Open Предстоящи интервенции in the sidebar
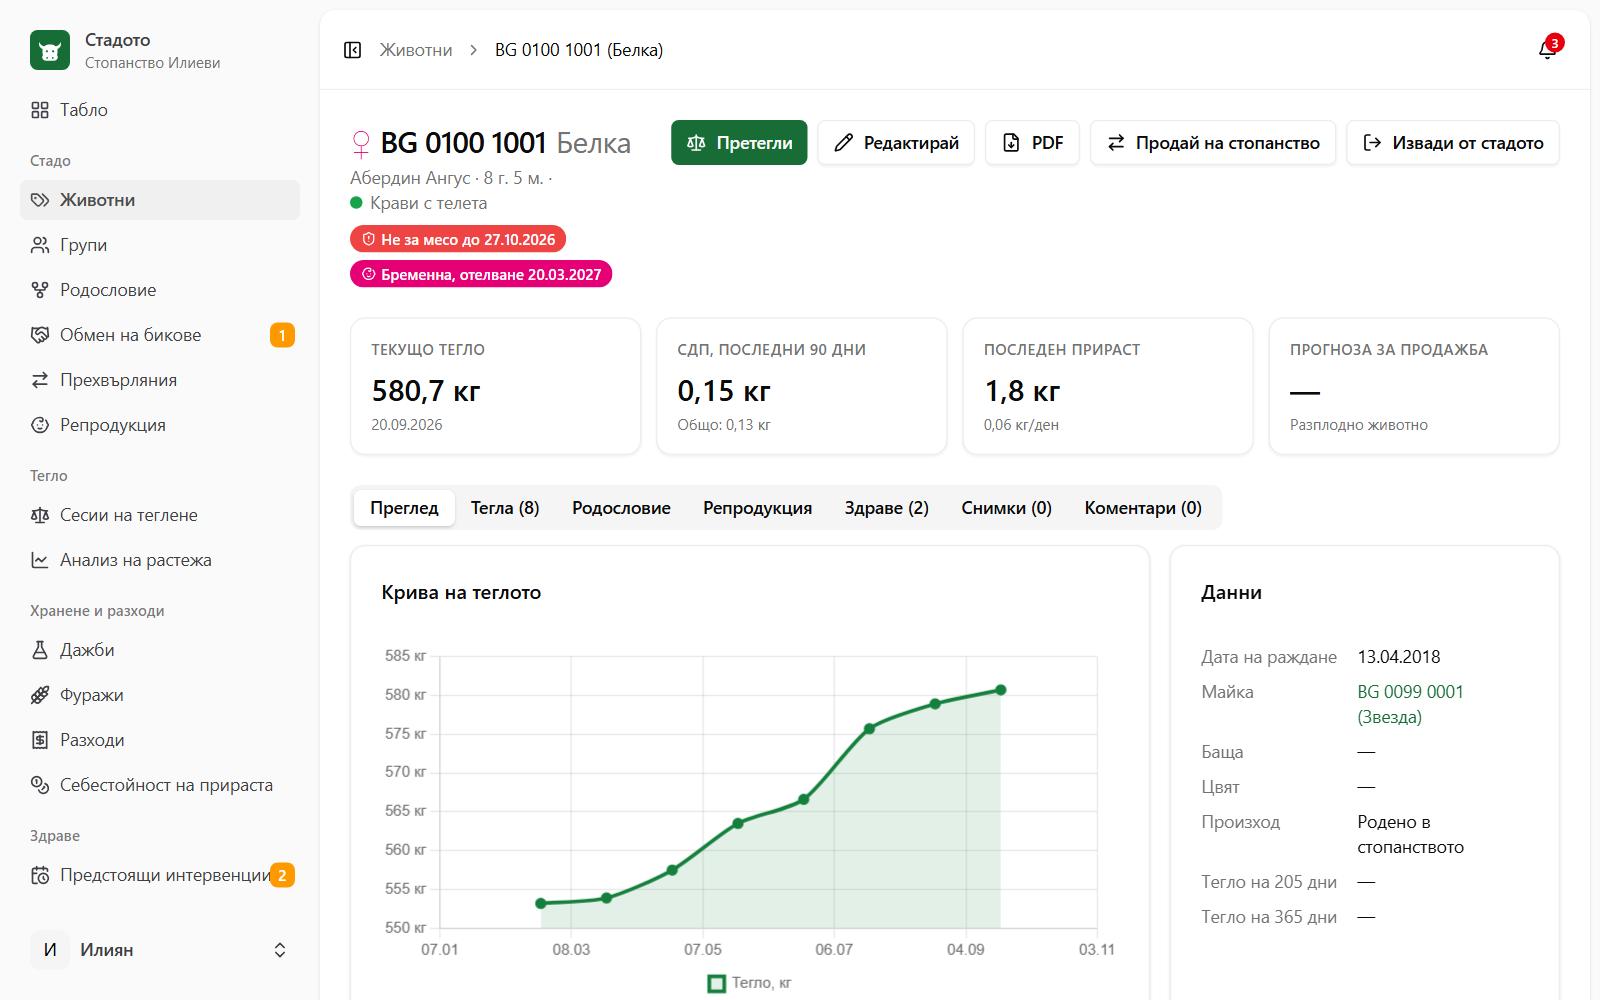Viewport: 1600px width, 1000px height. click(160, 875)
